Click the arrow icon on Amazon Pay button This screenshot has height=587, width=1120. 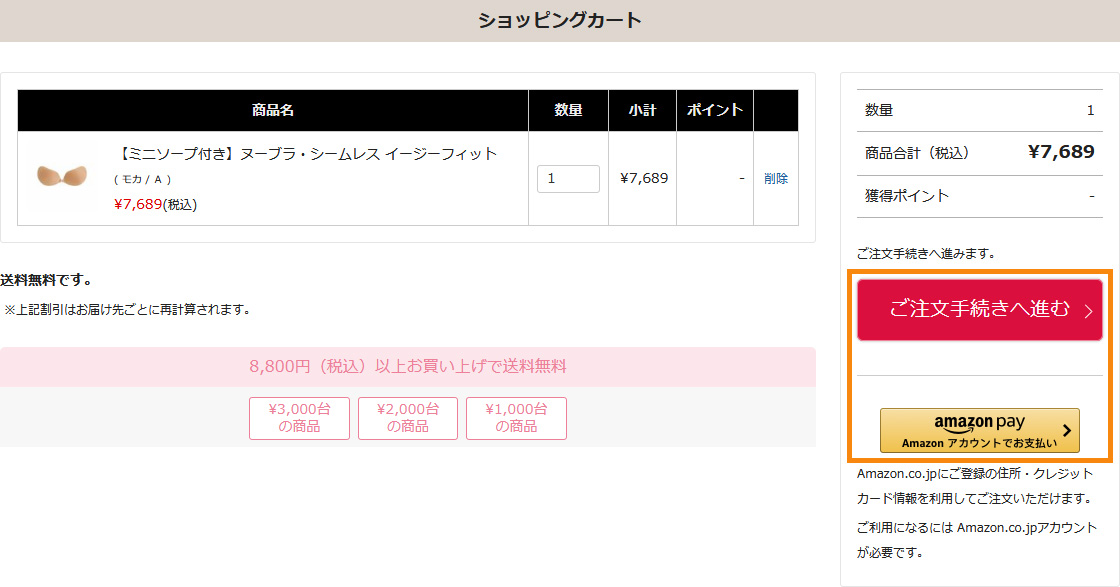[x=1067, y=431]
